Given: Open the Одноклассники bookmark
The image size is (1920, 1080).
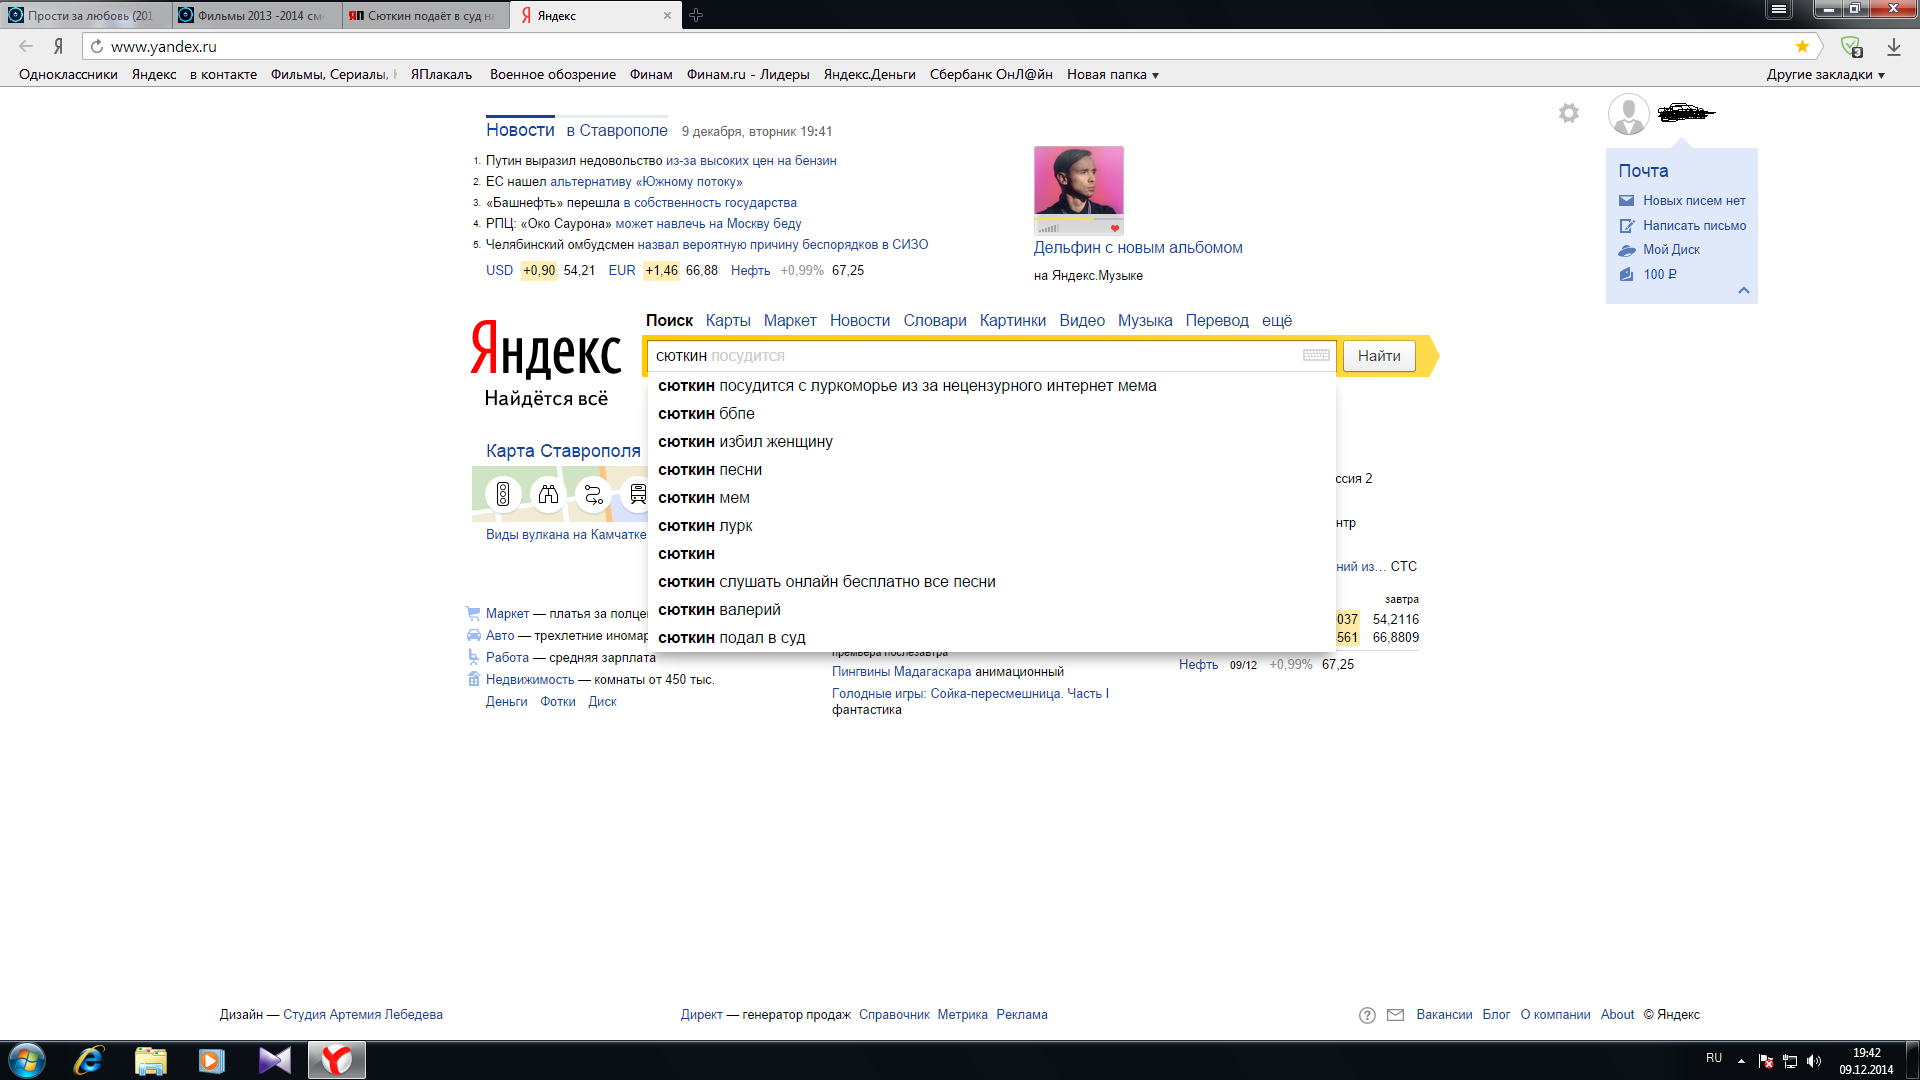Looking at the screenshot, I should coord(68,74).
